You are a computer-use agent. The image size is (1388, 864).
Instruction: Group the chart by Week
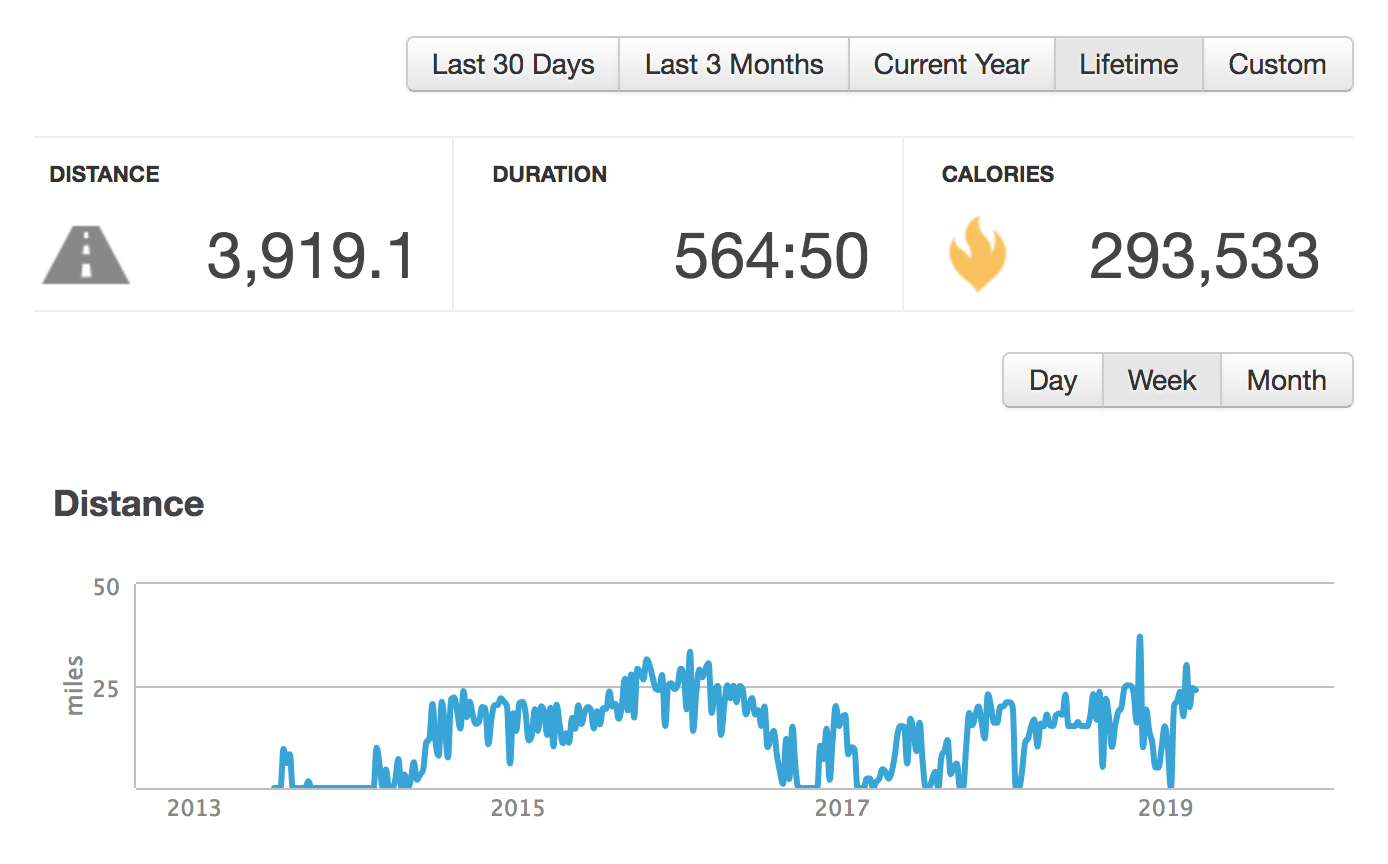1162,381
